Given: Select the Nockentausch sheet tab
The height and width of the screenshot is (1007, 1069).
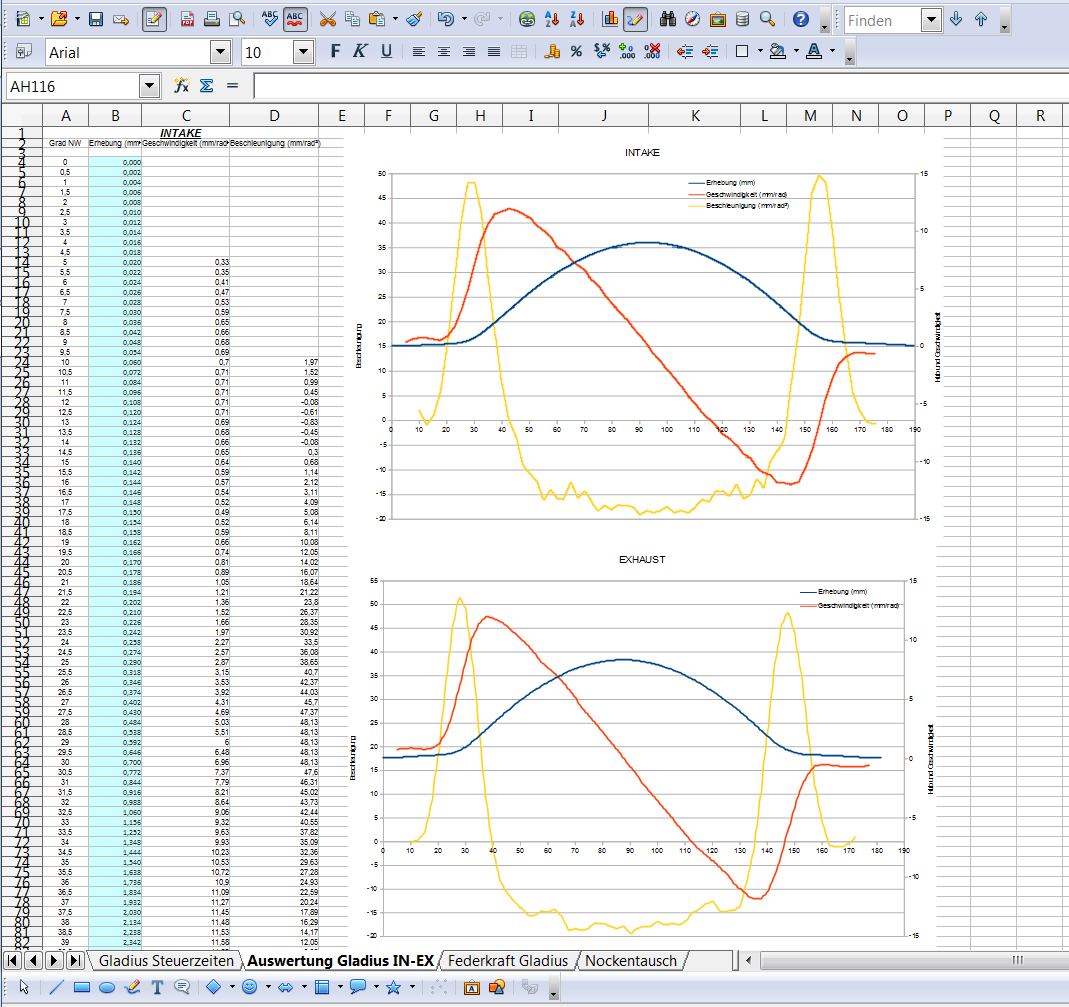Looking at the screenshot, I should tap(631, 961).
